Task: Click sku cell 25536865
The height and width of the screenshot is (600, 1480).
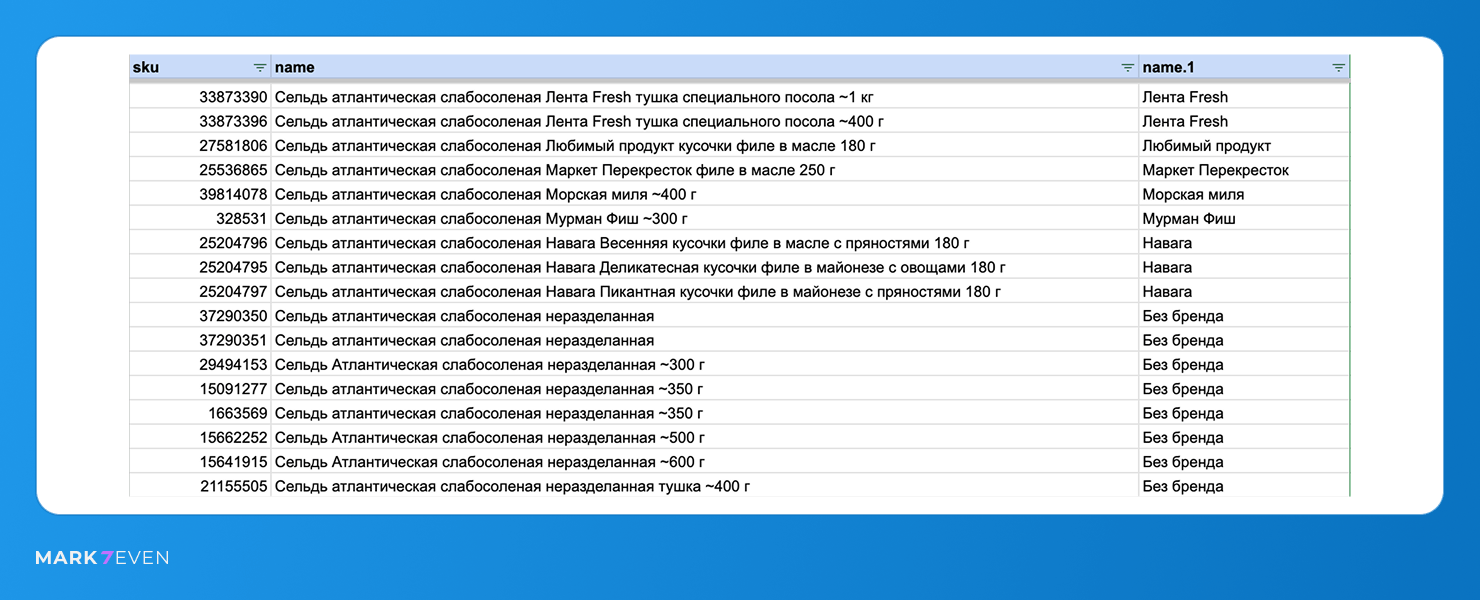Action: click(x=200, y=170)
